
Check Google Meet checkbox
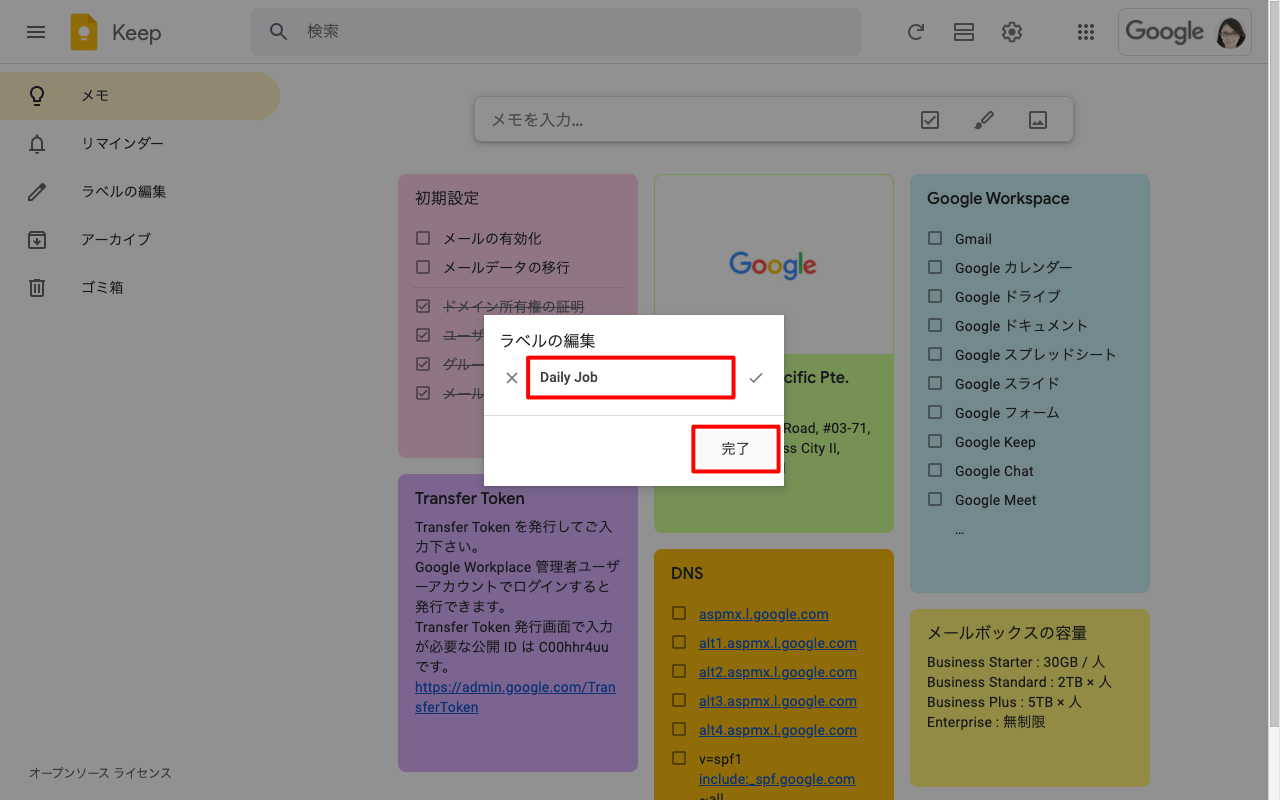[935, 499]
